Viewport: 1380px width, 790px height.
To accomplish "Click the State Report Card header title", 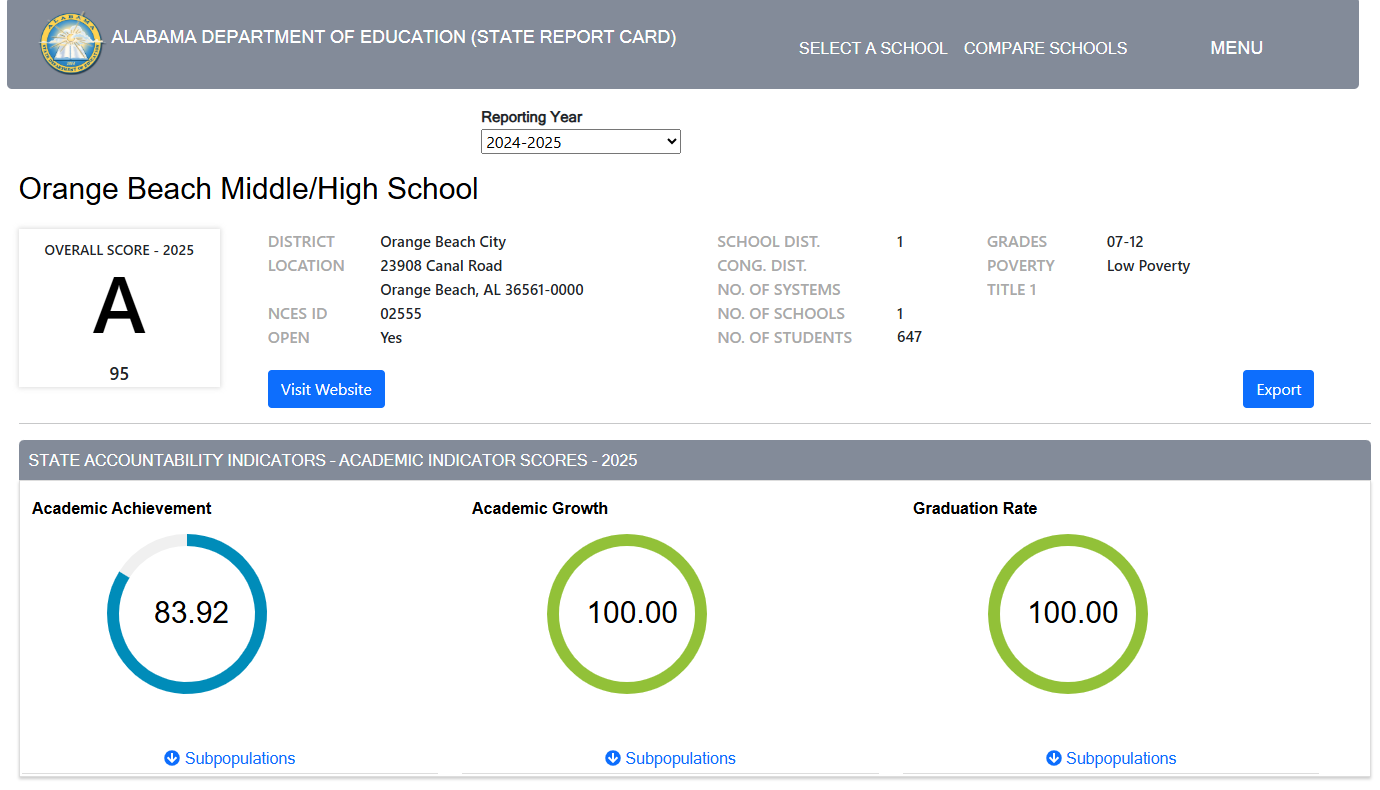I will [396, 36].
